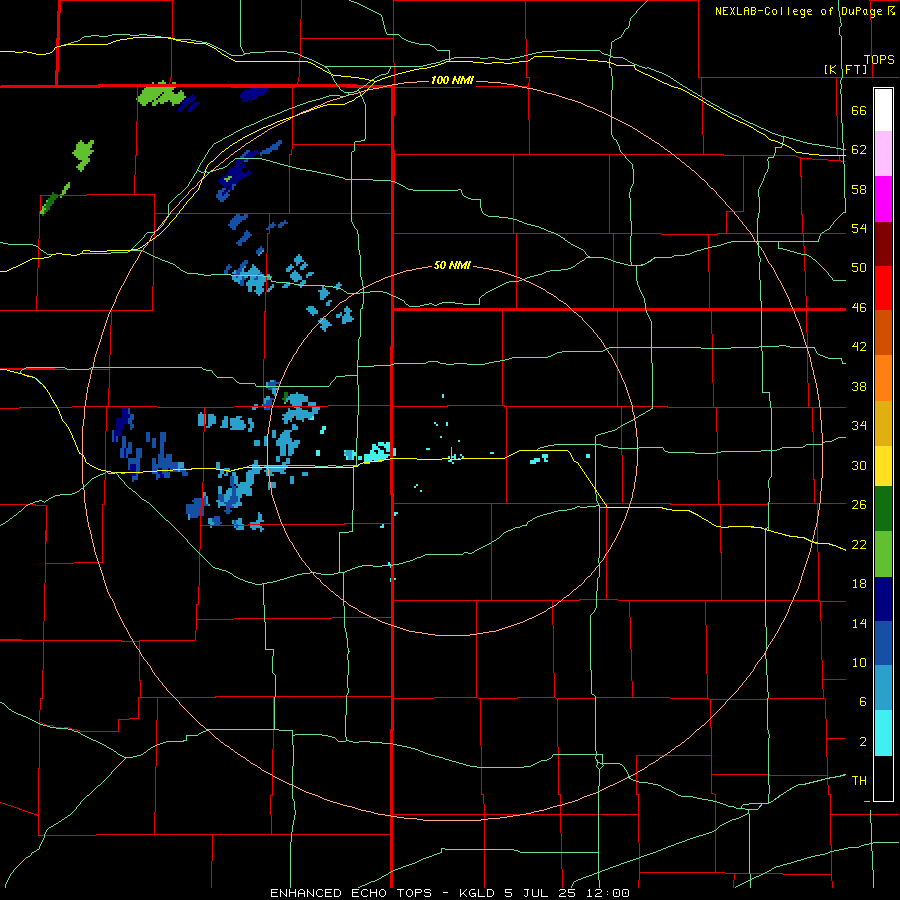Pick the cyan legend band
Viewport: 900px width, 900px height.
[x=883, y=733]
